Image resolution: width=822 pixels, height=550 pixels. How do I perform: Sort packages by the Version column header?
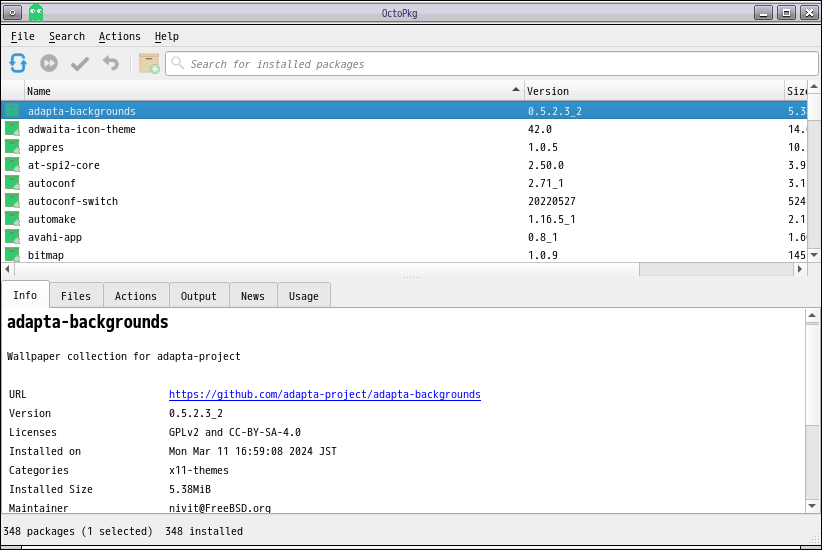654,91
